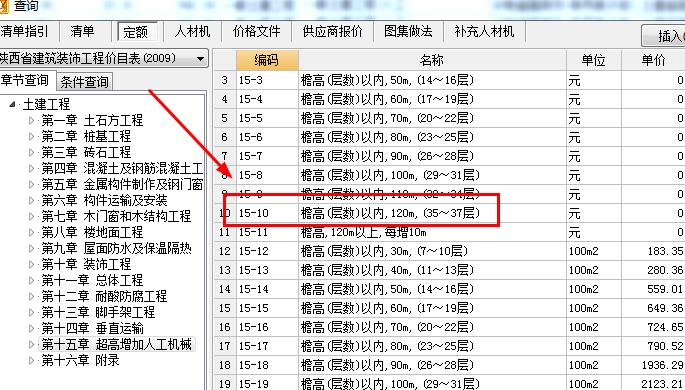Expand 第四章 混凝土及钢筋混凝土
Screen dimensions: 685x390
point(31,168)
